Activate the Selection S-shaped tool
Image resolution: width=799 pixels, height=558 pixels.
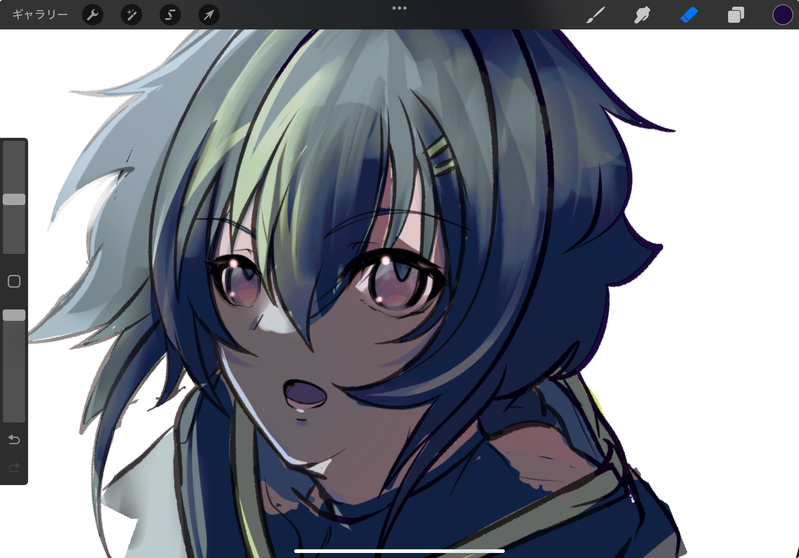pyautogui.click(x=170, y=15)
